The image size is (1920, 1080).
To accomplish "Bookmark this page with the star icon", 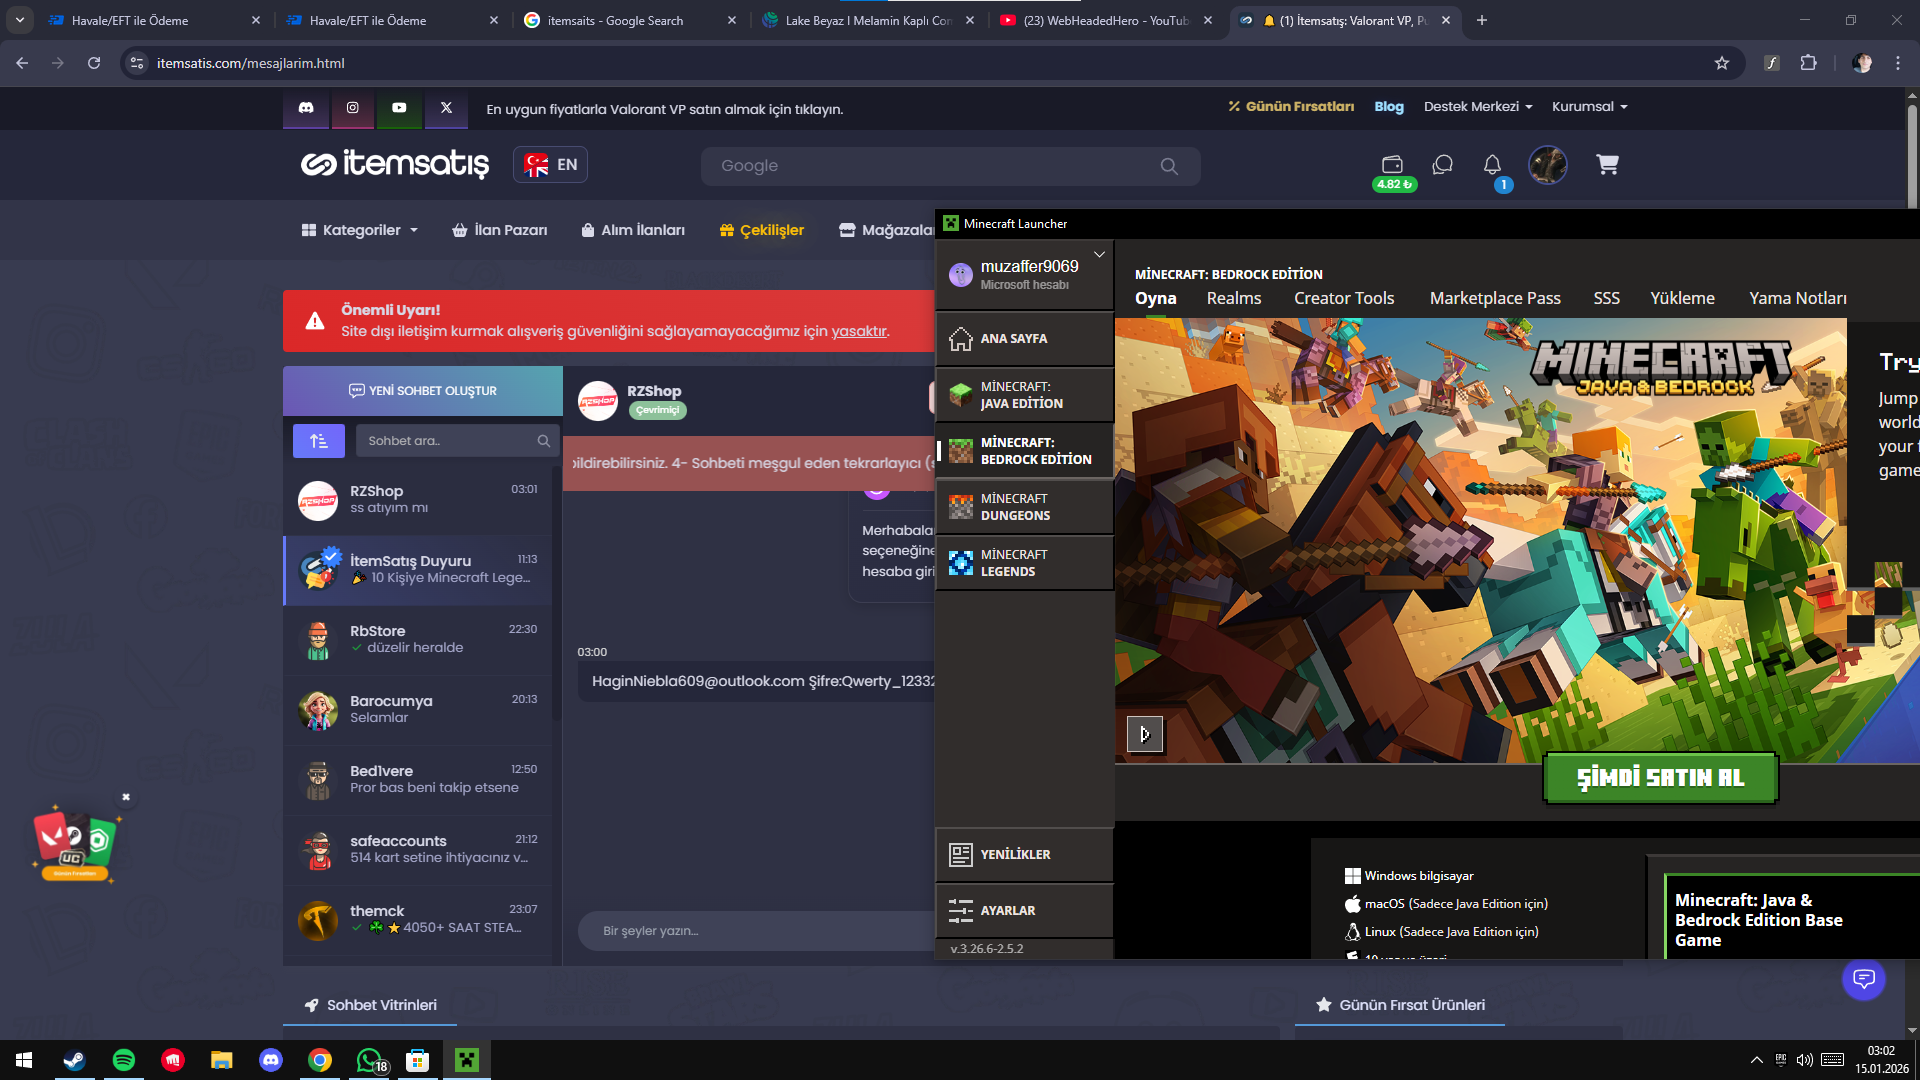I will coord(1722,63).
